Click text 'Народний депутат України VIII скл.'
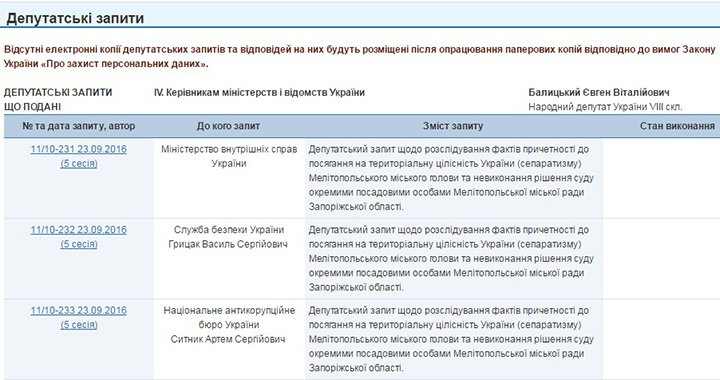 [605, 107]
